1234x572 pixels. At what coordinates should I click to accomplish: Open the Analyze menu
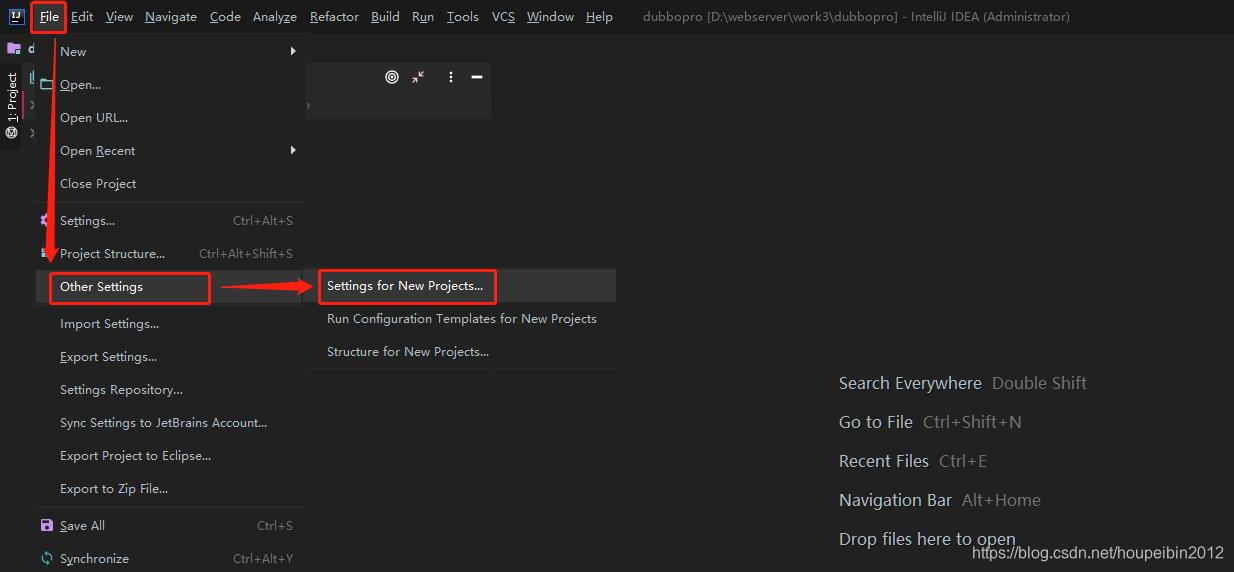pyautogui.click(x=275, y=17)
